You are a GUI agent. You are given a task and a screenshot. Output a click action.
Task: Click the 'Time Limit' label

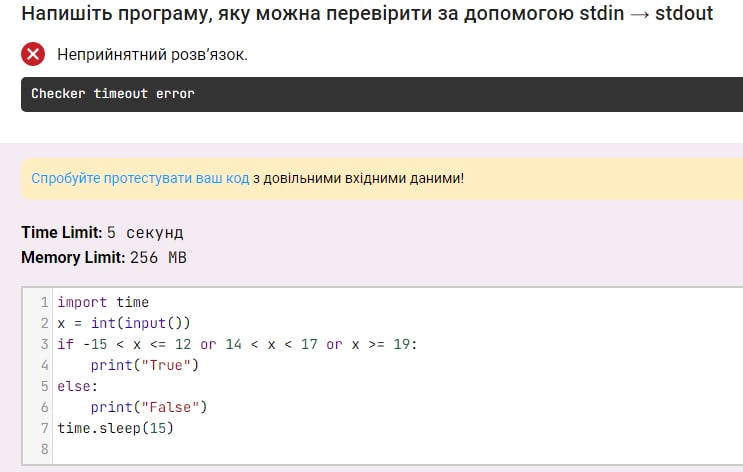tap(62, 232)
